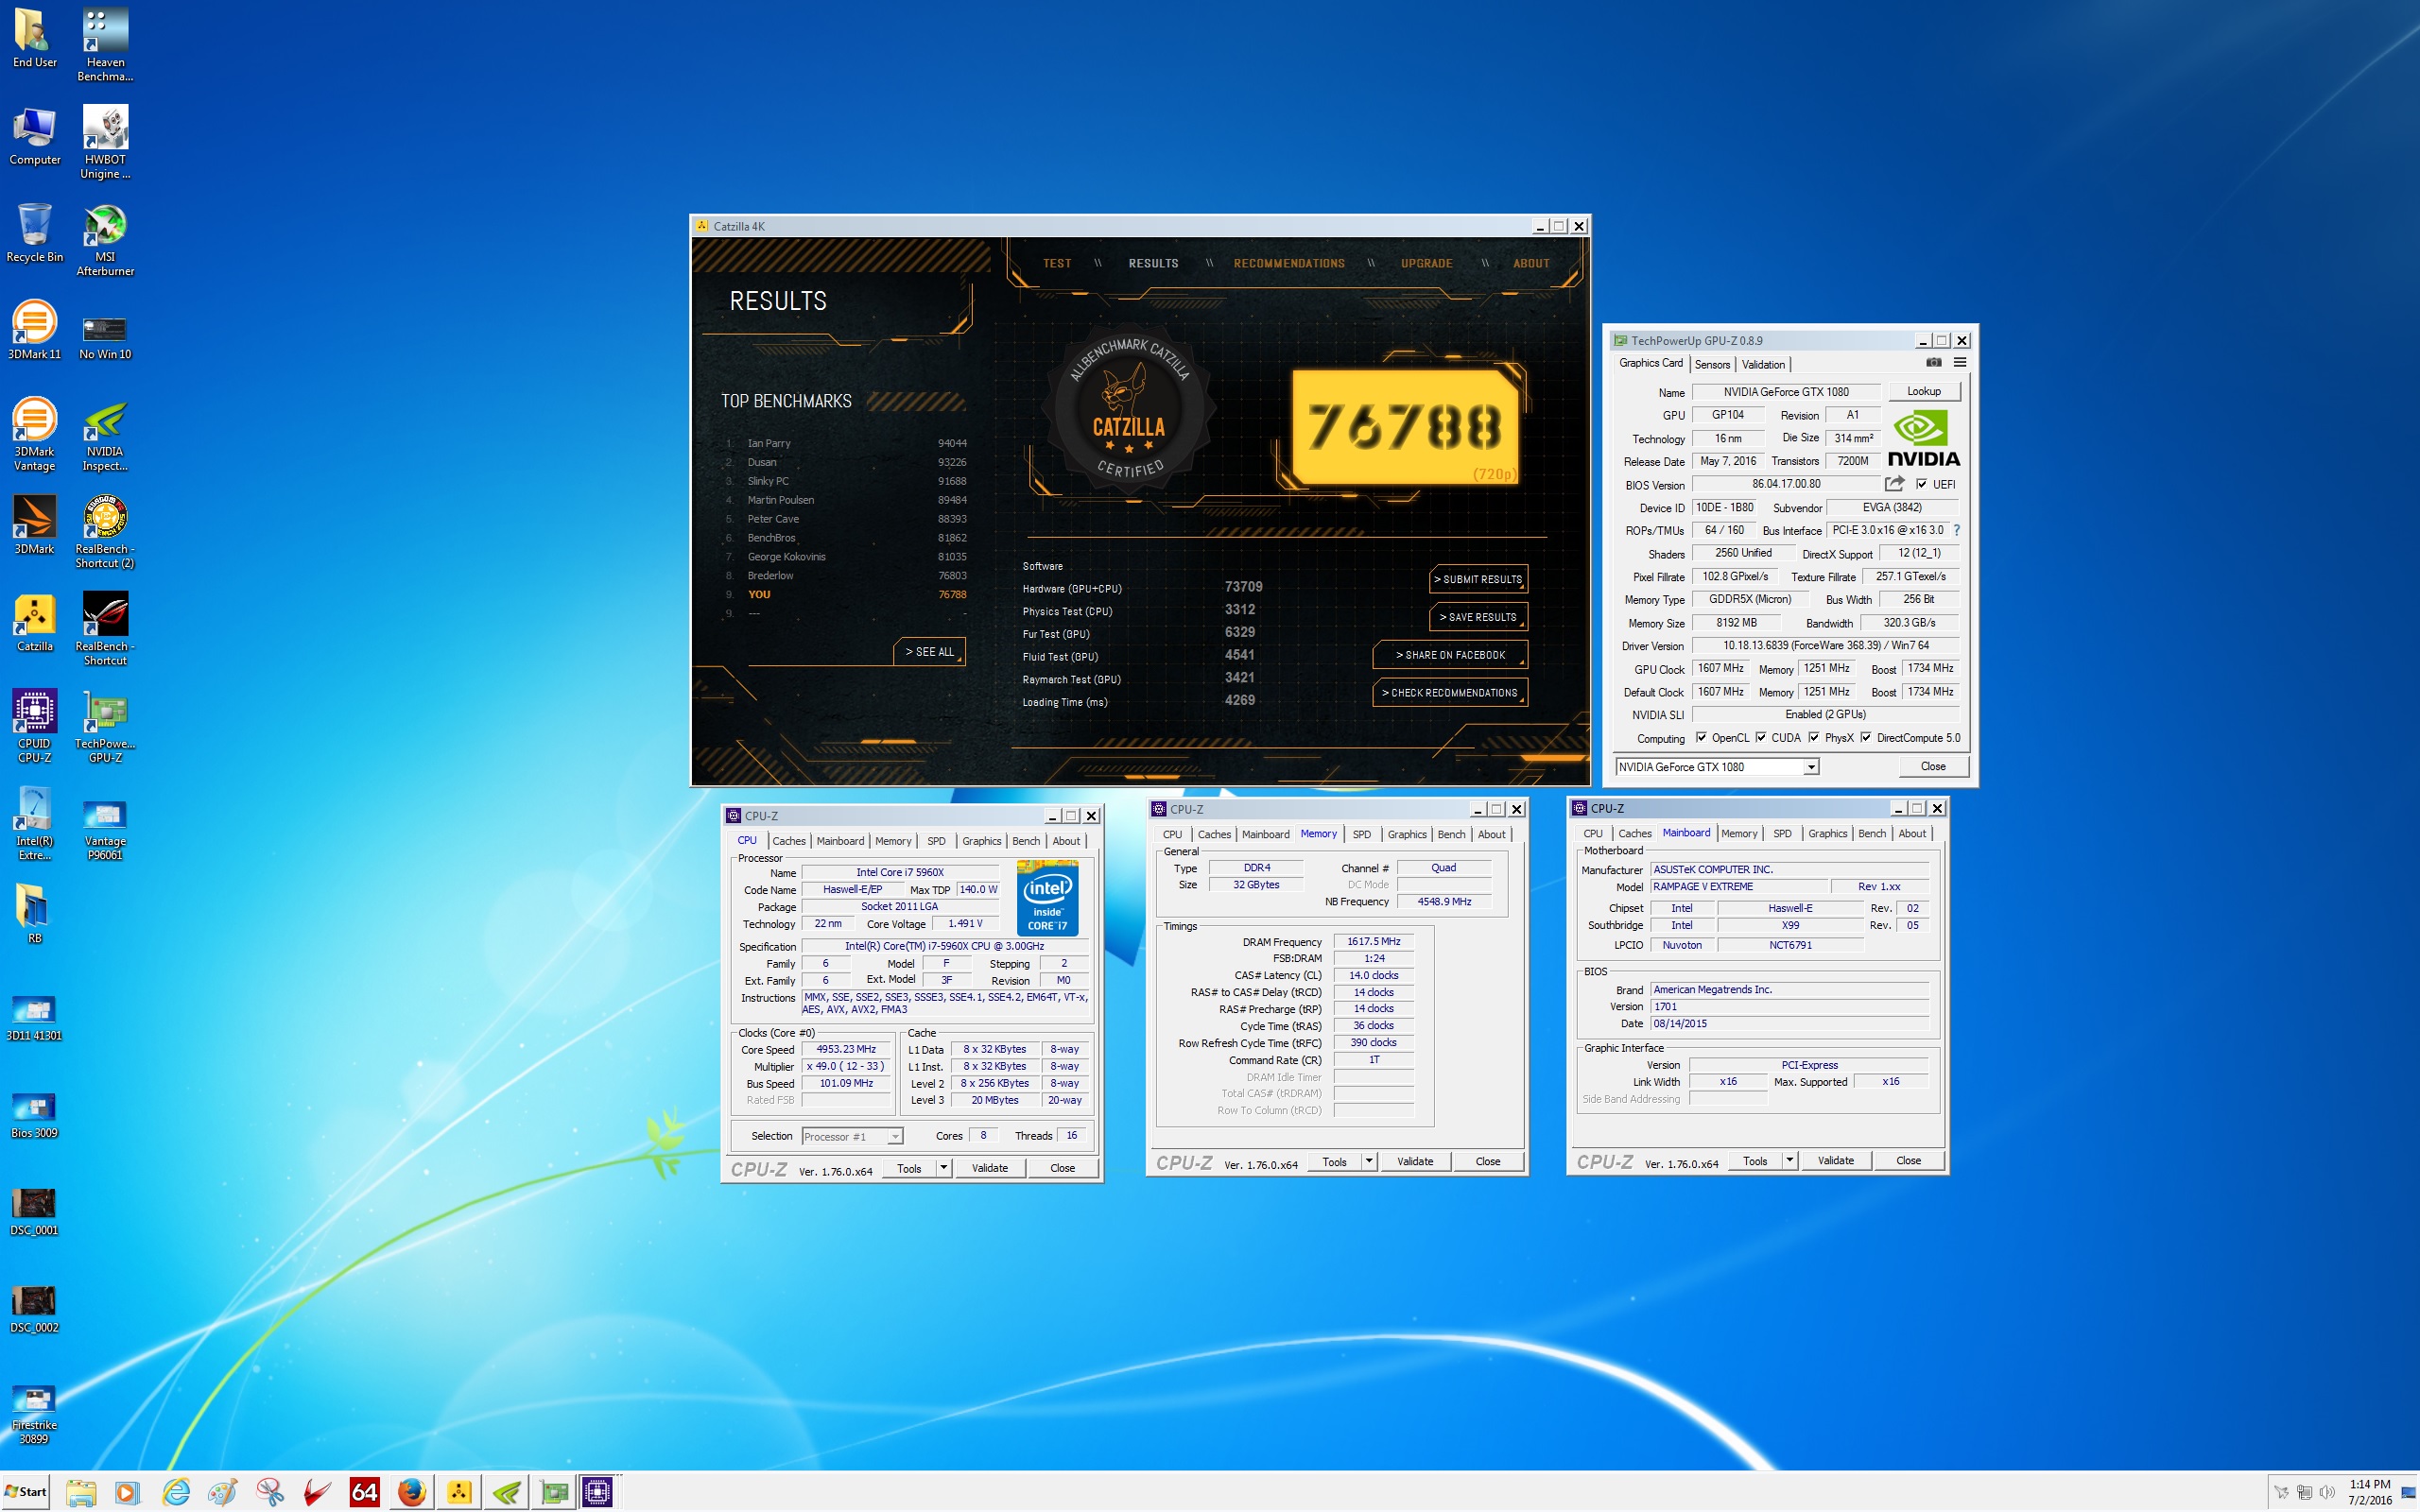Screen dimensions: 2420x1512
Task: Click the NVIDIA logo in GPU-Z
Action: click(1923, 438)
